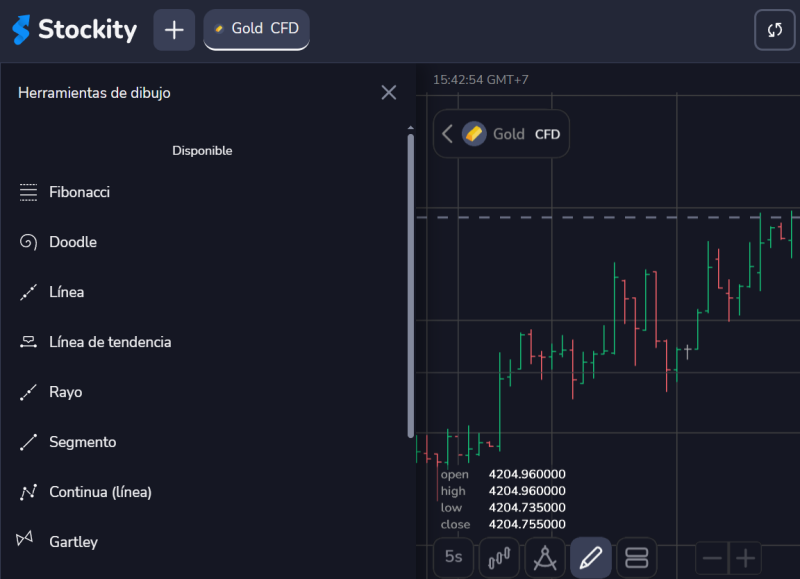Pick the Gartley pattern tool
800x579 pixels.
[x=73, y=542]
